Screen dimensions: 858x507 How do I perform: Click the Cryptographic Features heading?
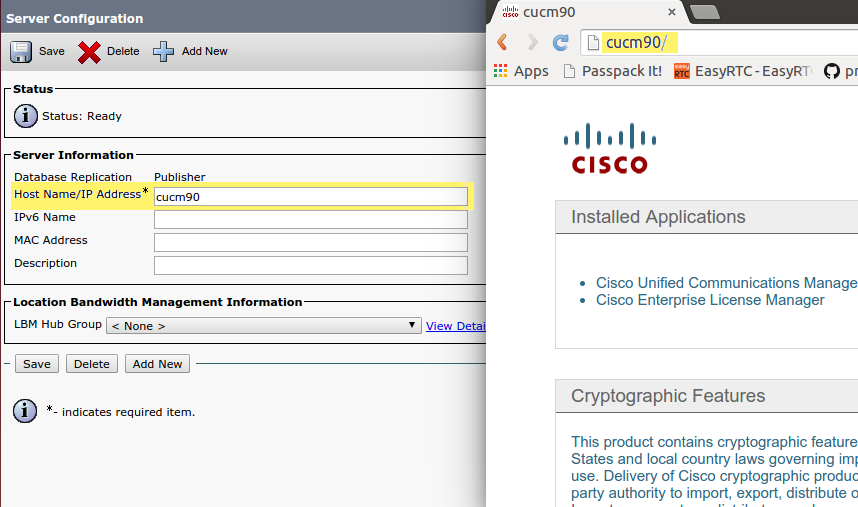click(668, 395)
